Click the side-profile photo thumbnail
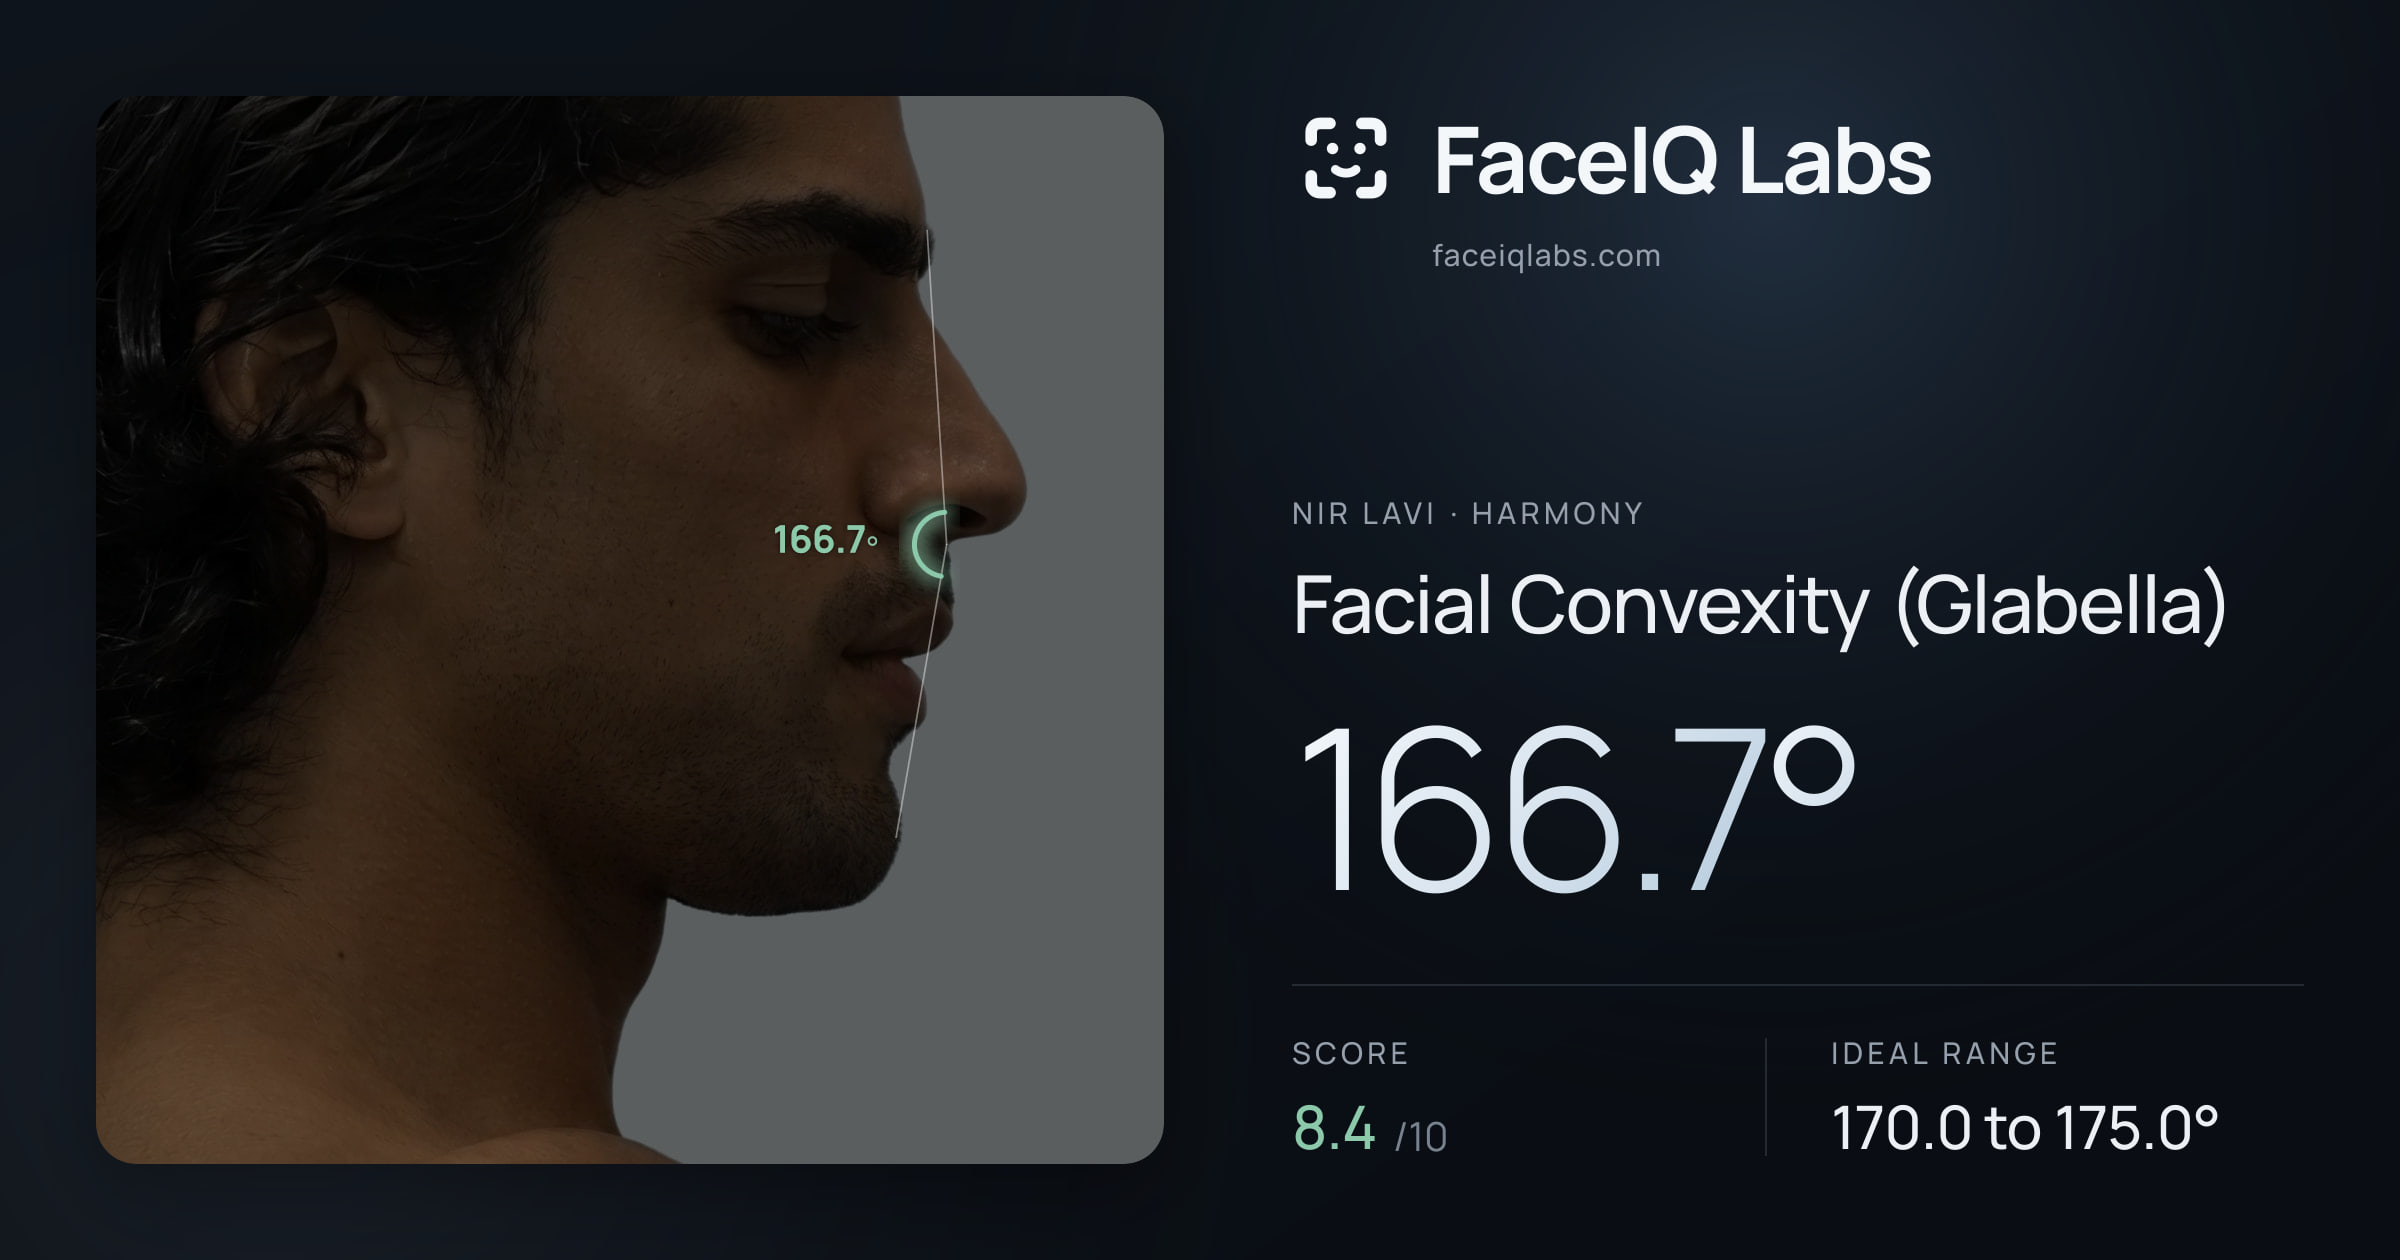Image resolution: width=2400 pixels, height=1260 pixels. coord(630,630)
